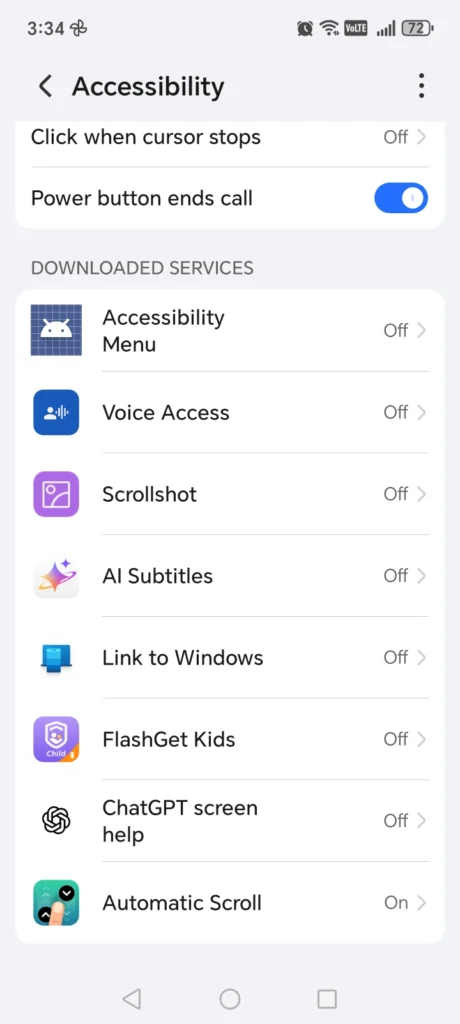
Task: Open the three-dot overflow menu
Action: pos(421,86)
